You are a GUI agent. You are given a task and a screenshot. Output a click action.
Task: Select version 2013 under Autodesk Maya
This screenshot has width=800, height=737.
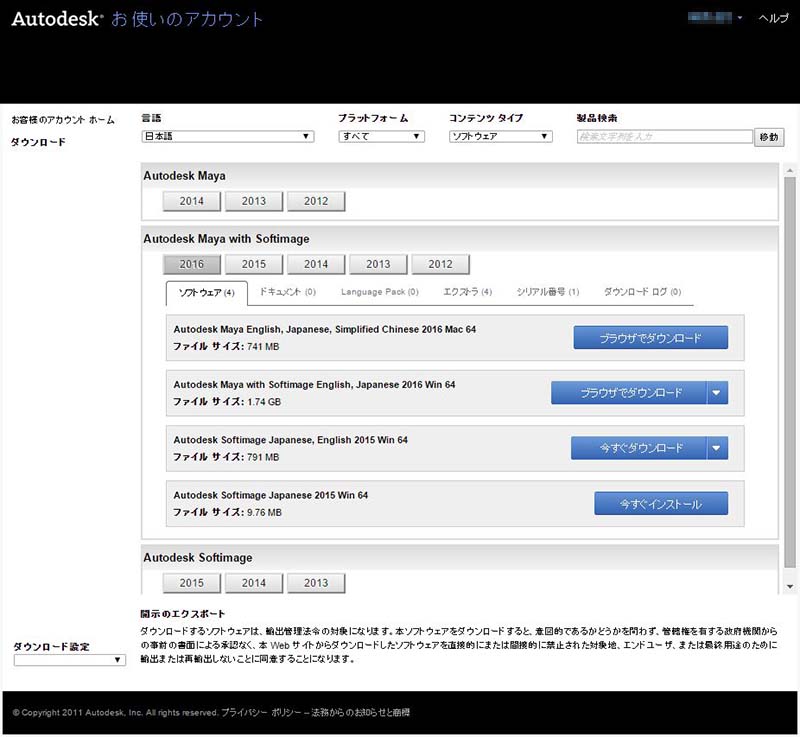(x=254, y=201)
